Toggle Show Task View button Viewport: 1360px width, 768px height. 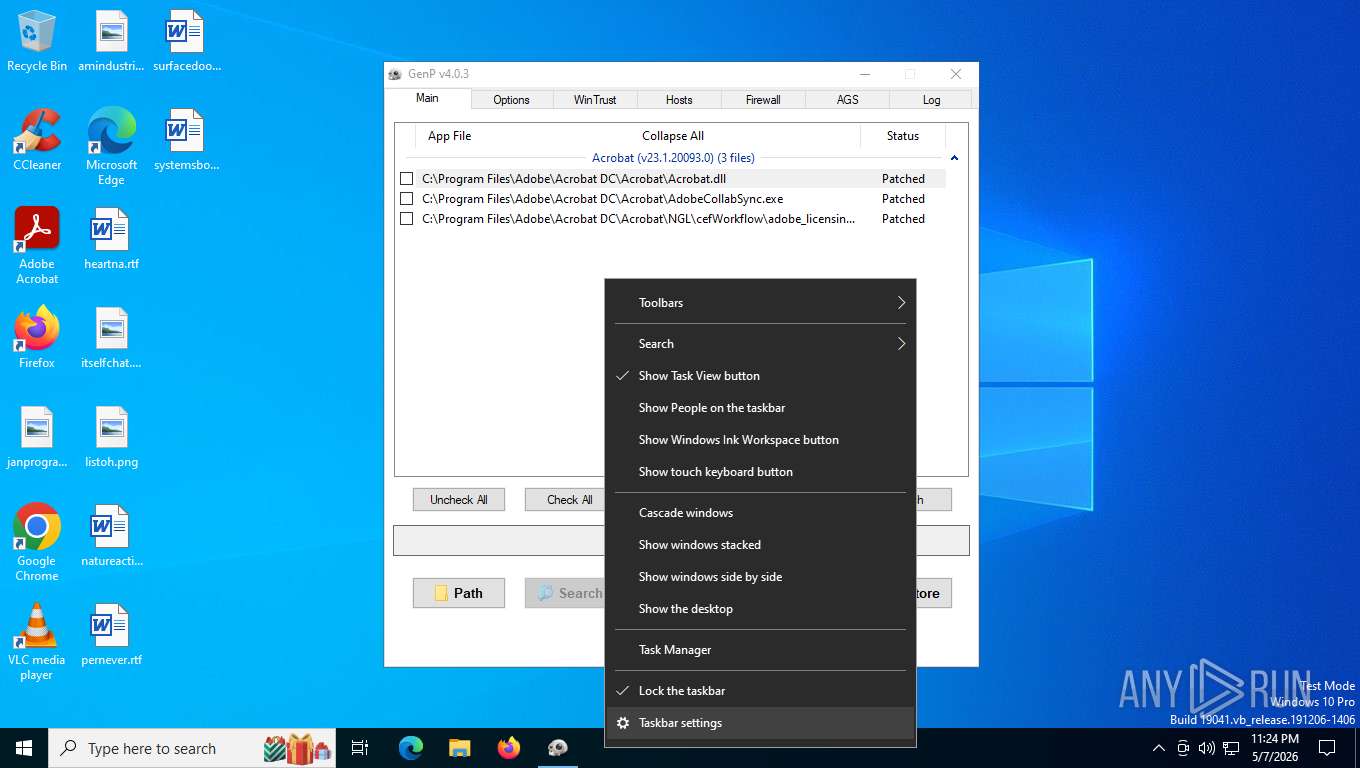click(x=760, y=376)
